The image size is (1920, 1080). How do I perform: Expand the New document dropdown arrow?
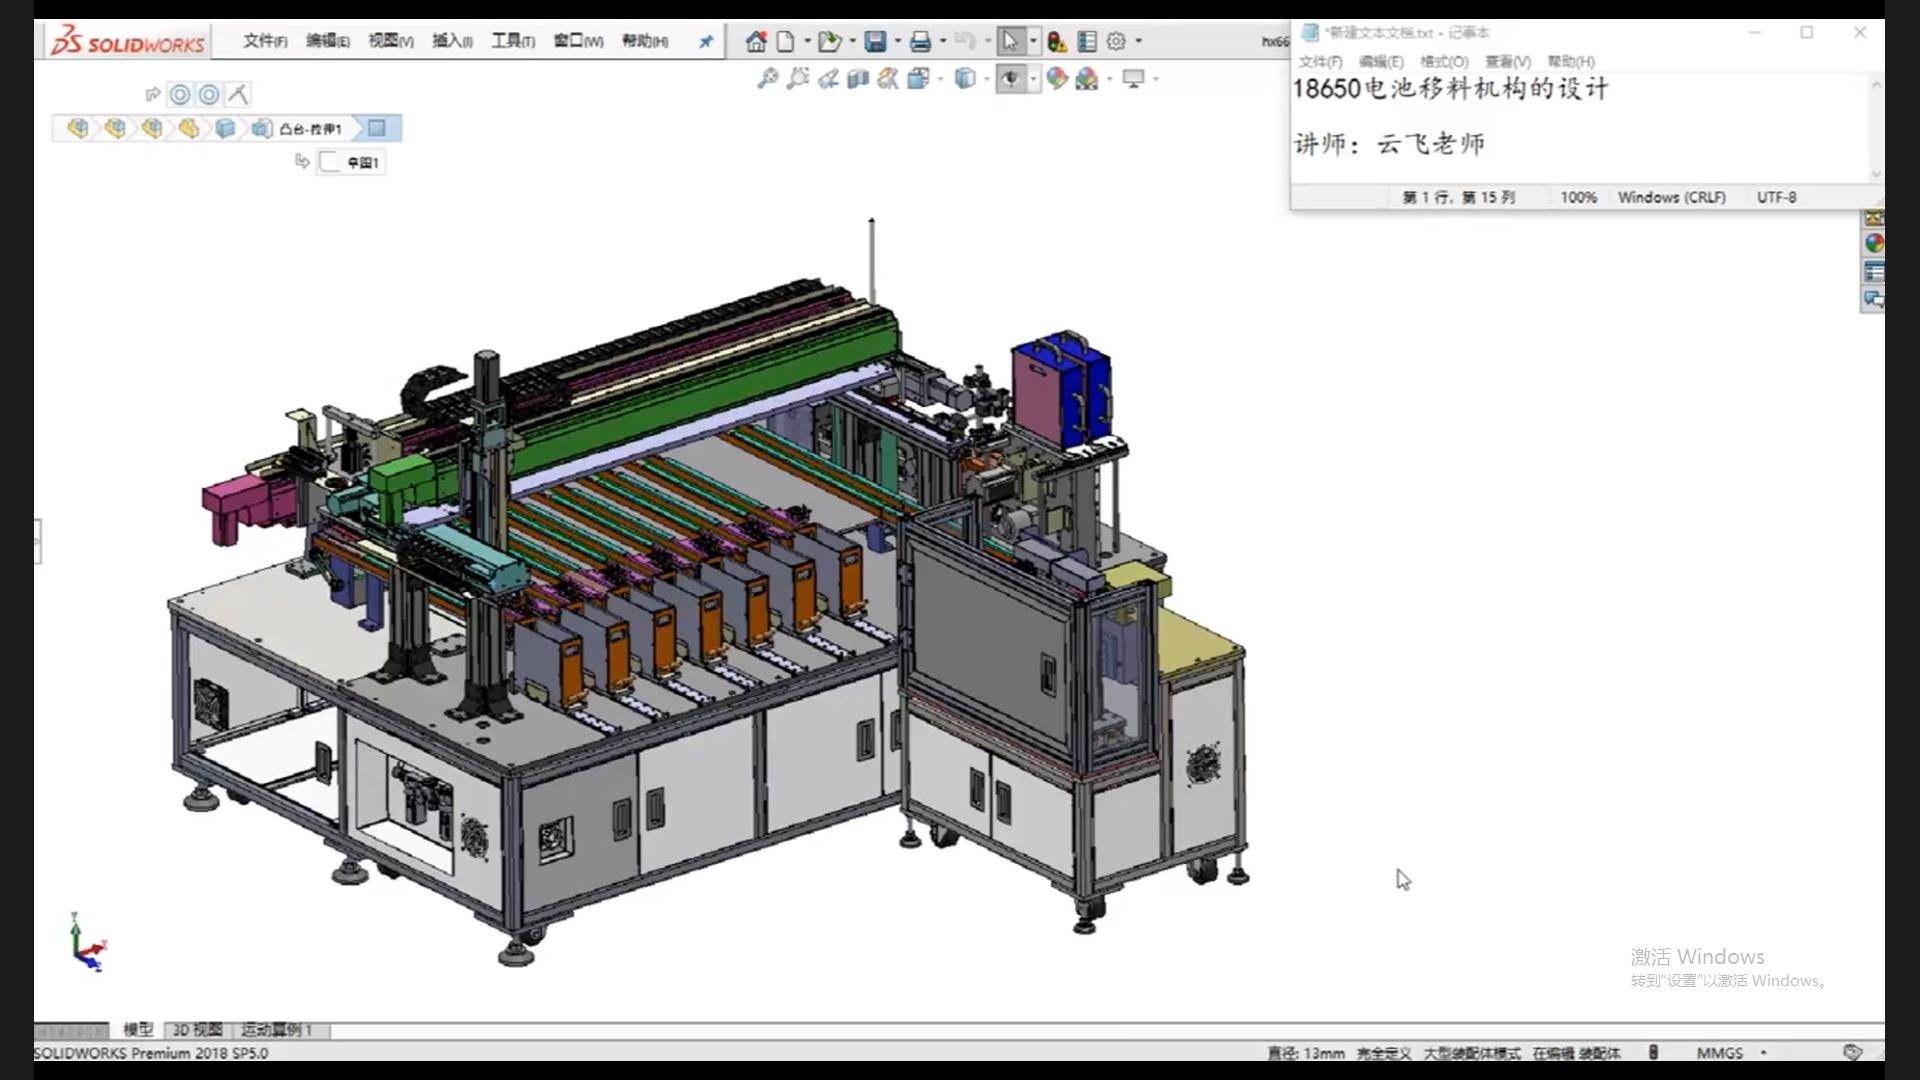tap(807, 41)
